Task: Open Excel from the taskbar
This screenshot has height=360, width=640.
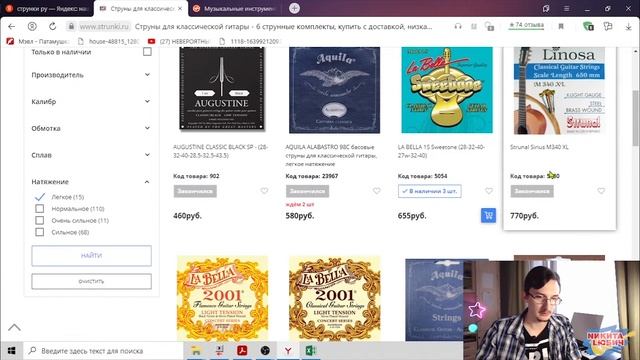Action: click(310, 351)
